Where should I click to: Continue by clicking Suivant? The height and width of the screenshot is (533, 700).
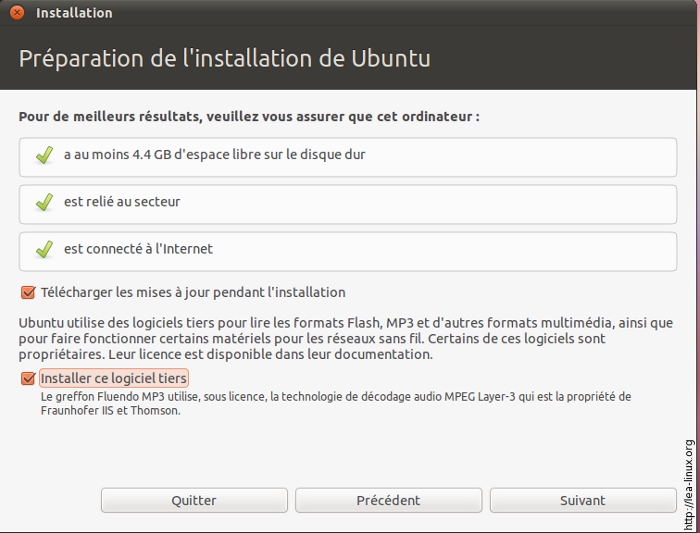582,500
